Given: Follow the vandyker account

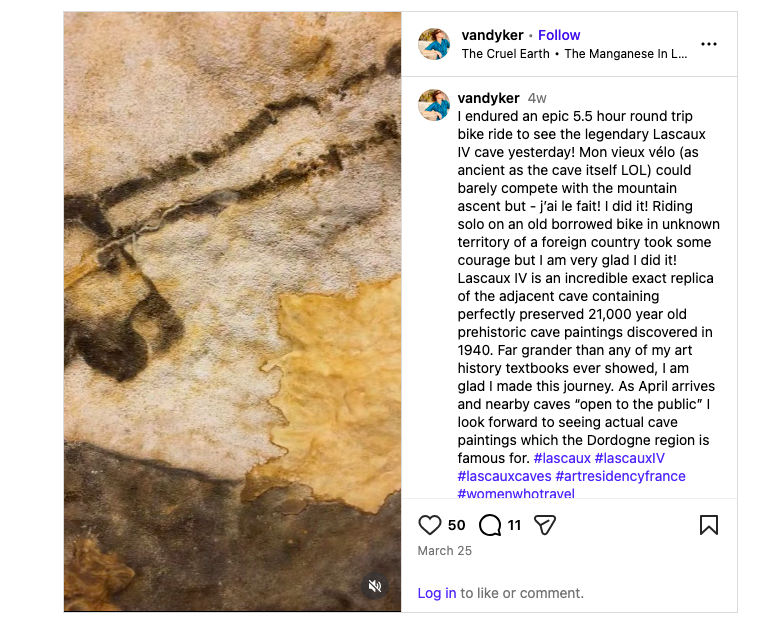Looking at the screenshot, I should pyautogui.click(x=559, y=35).
